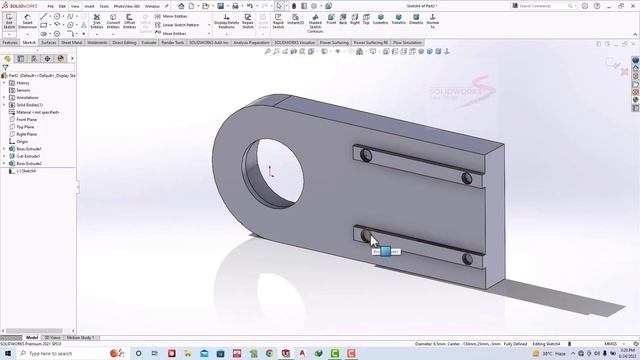Screen dimensions: 640x360
Task: Open the Tools menu
Action: pyautogui.click(x=104, y=6)
